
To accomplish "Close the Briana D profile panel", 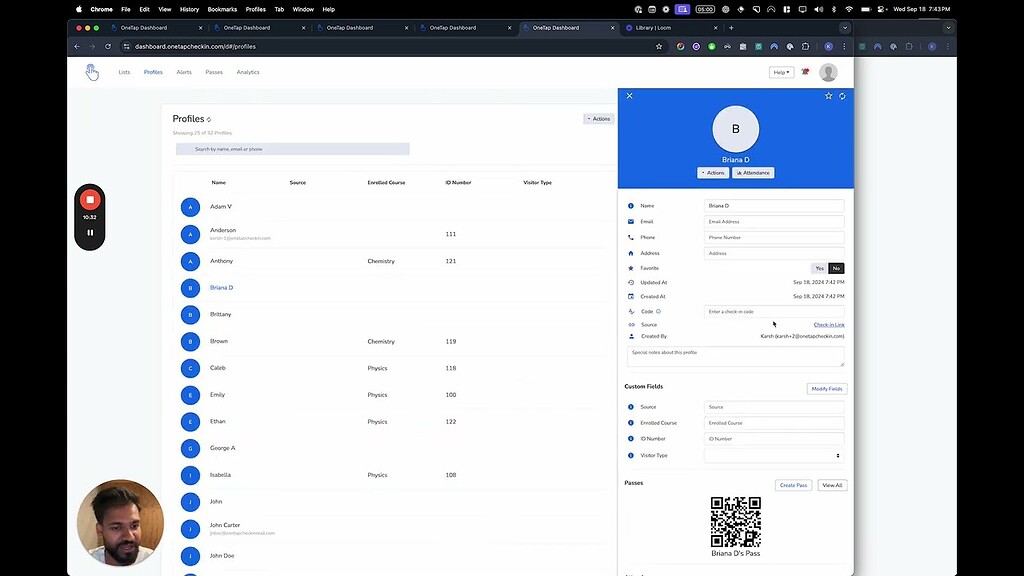I will click(x=629, y=96).
